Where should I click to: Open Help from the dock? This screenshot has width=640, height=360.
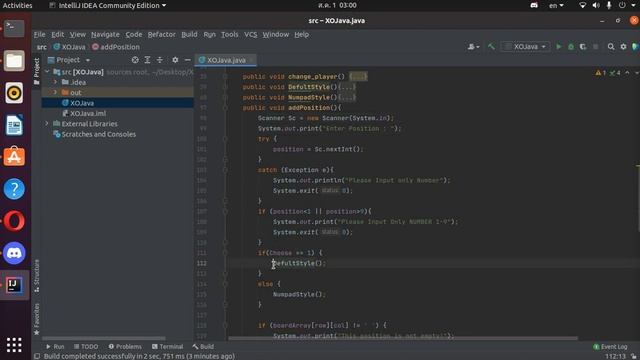[14, 189]
